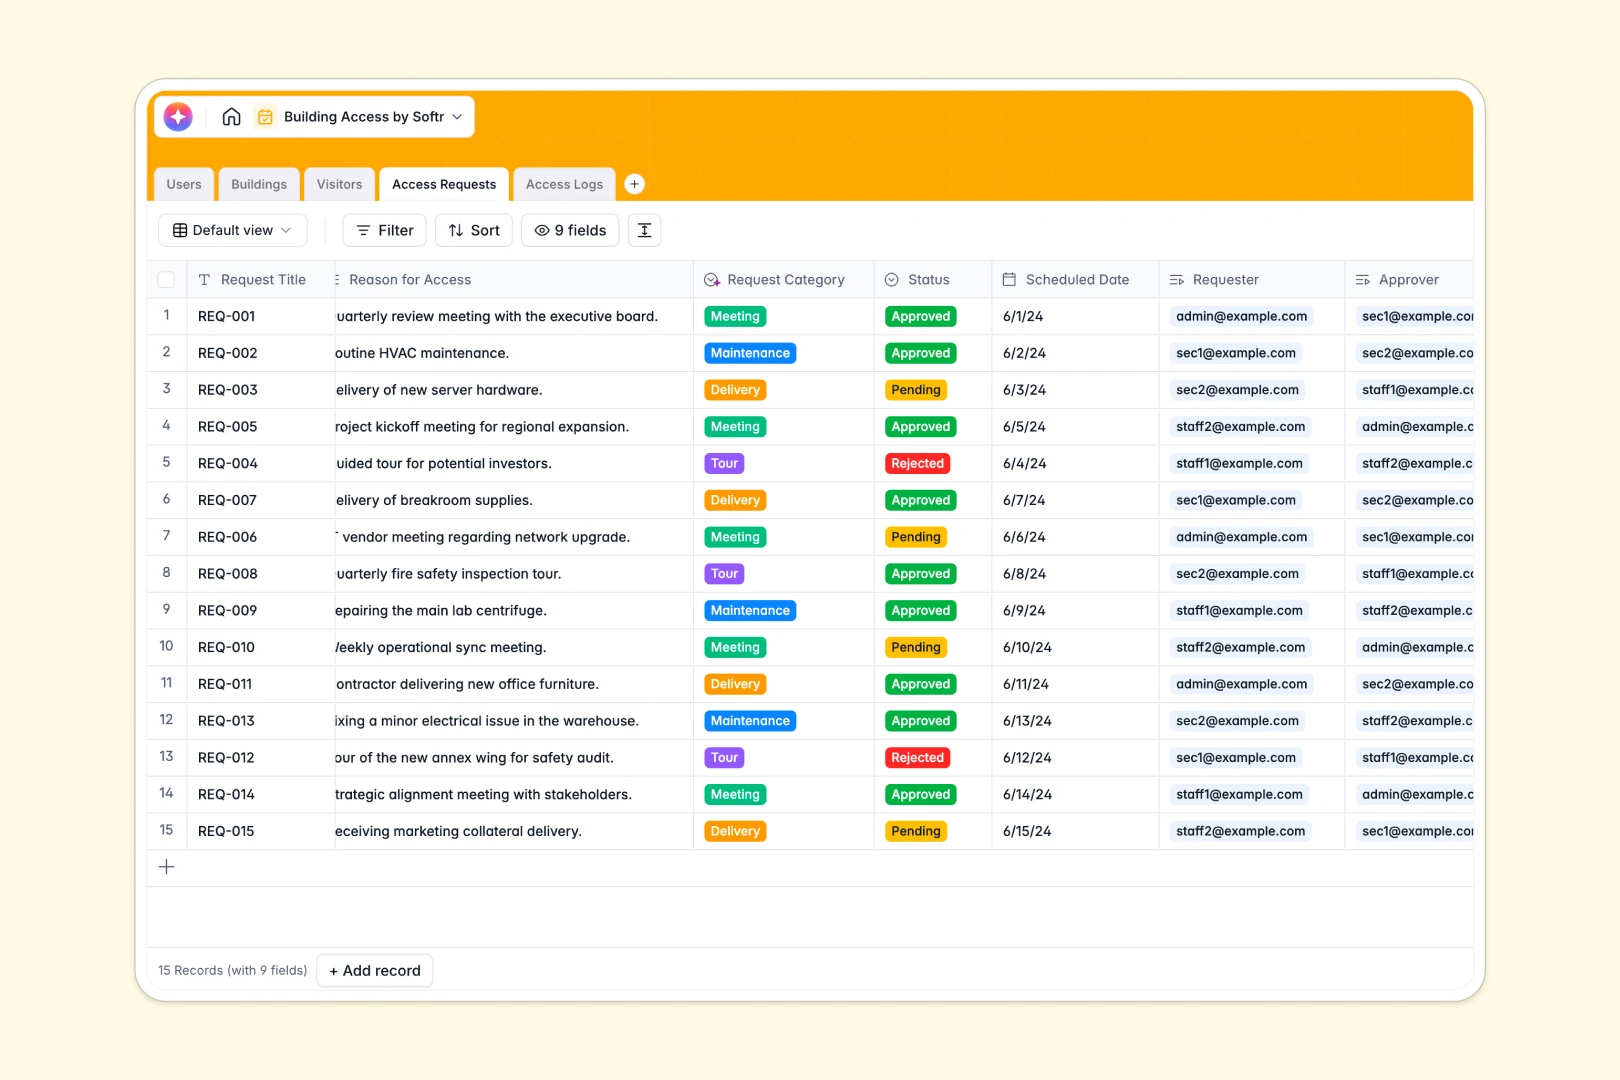Screen dimensions: 1620x1080
Task: Click the Status column circle icon
Action: [892, 280]
